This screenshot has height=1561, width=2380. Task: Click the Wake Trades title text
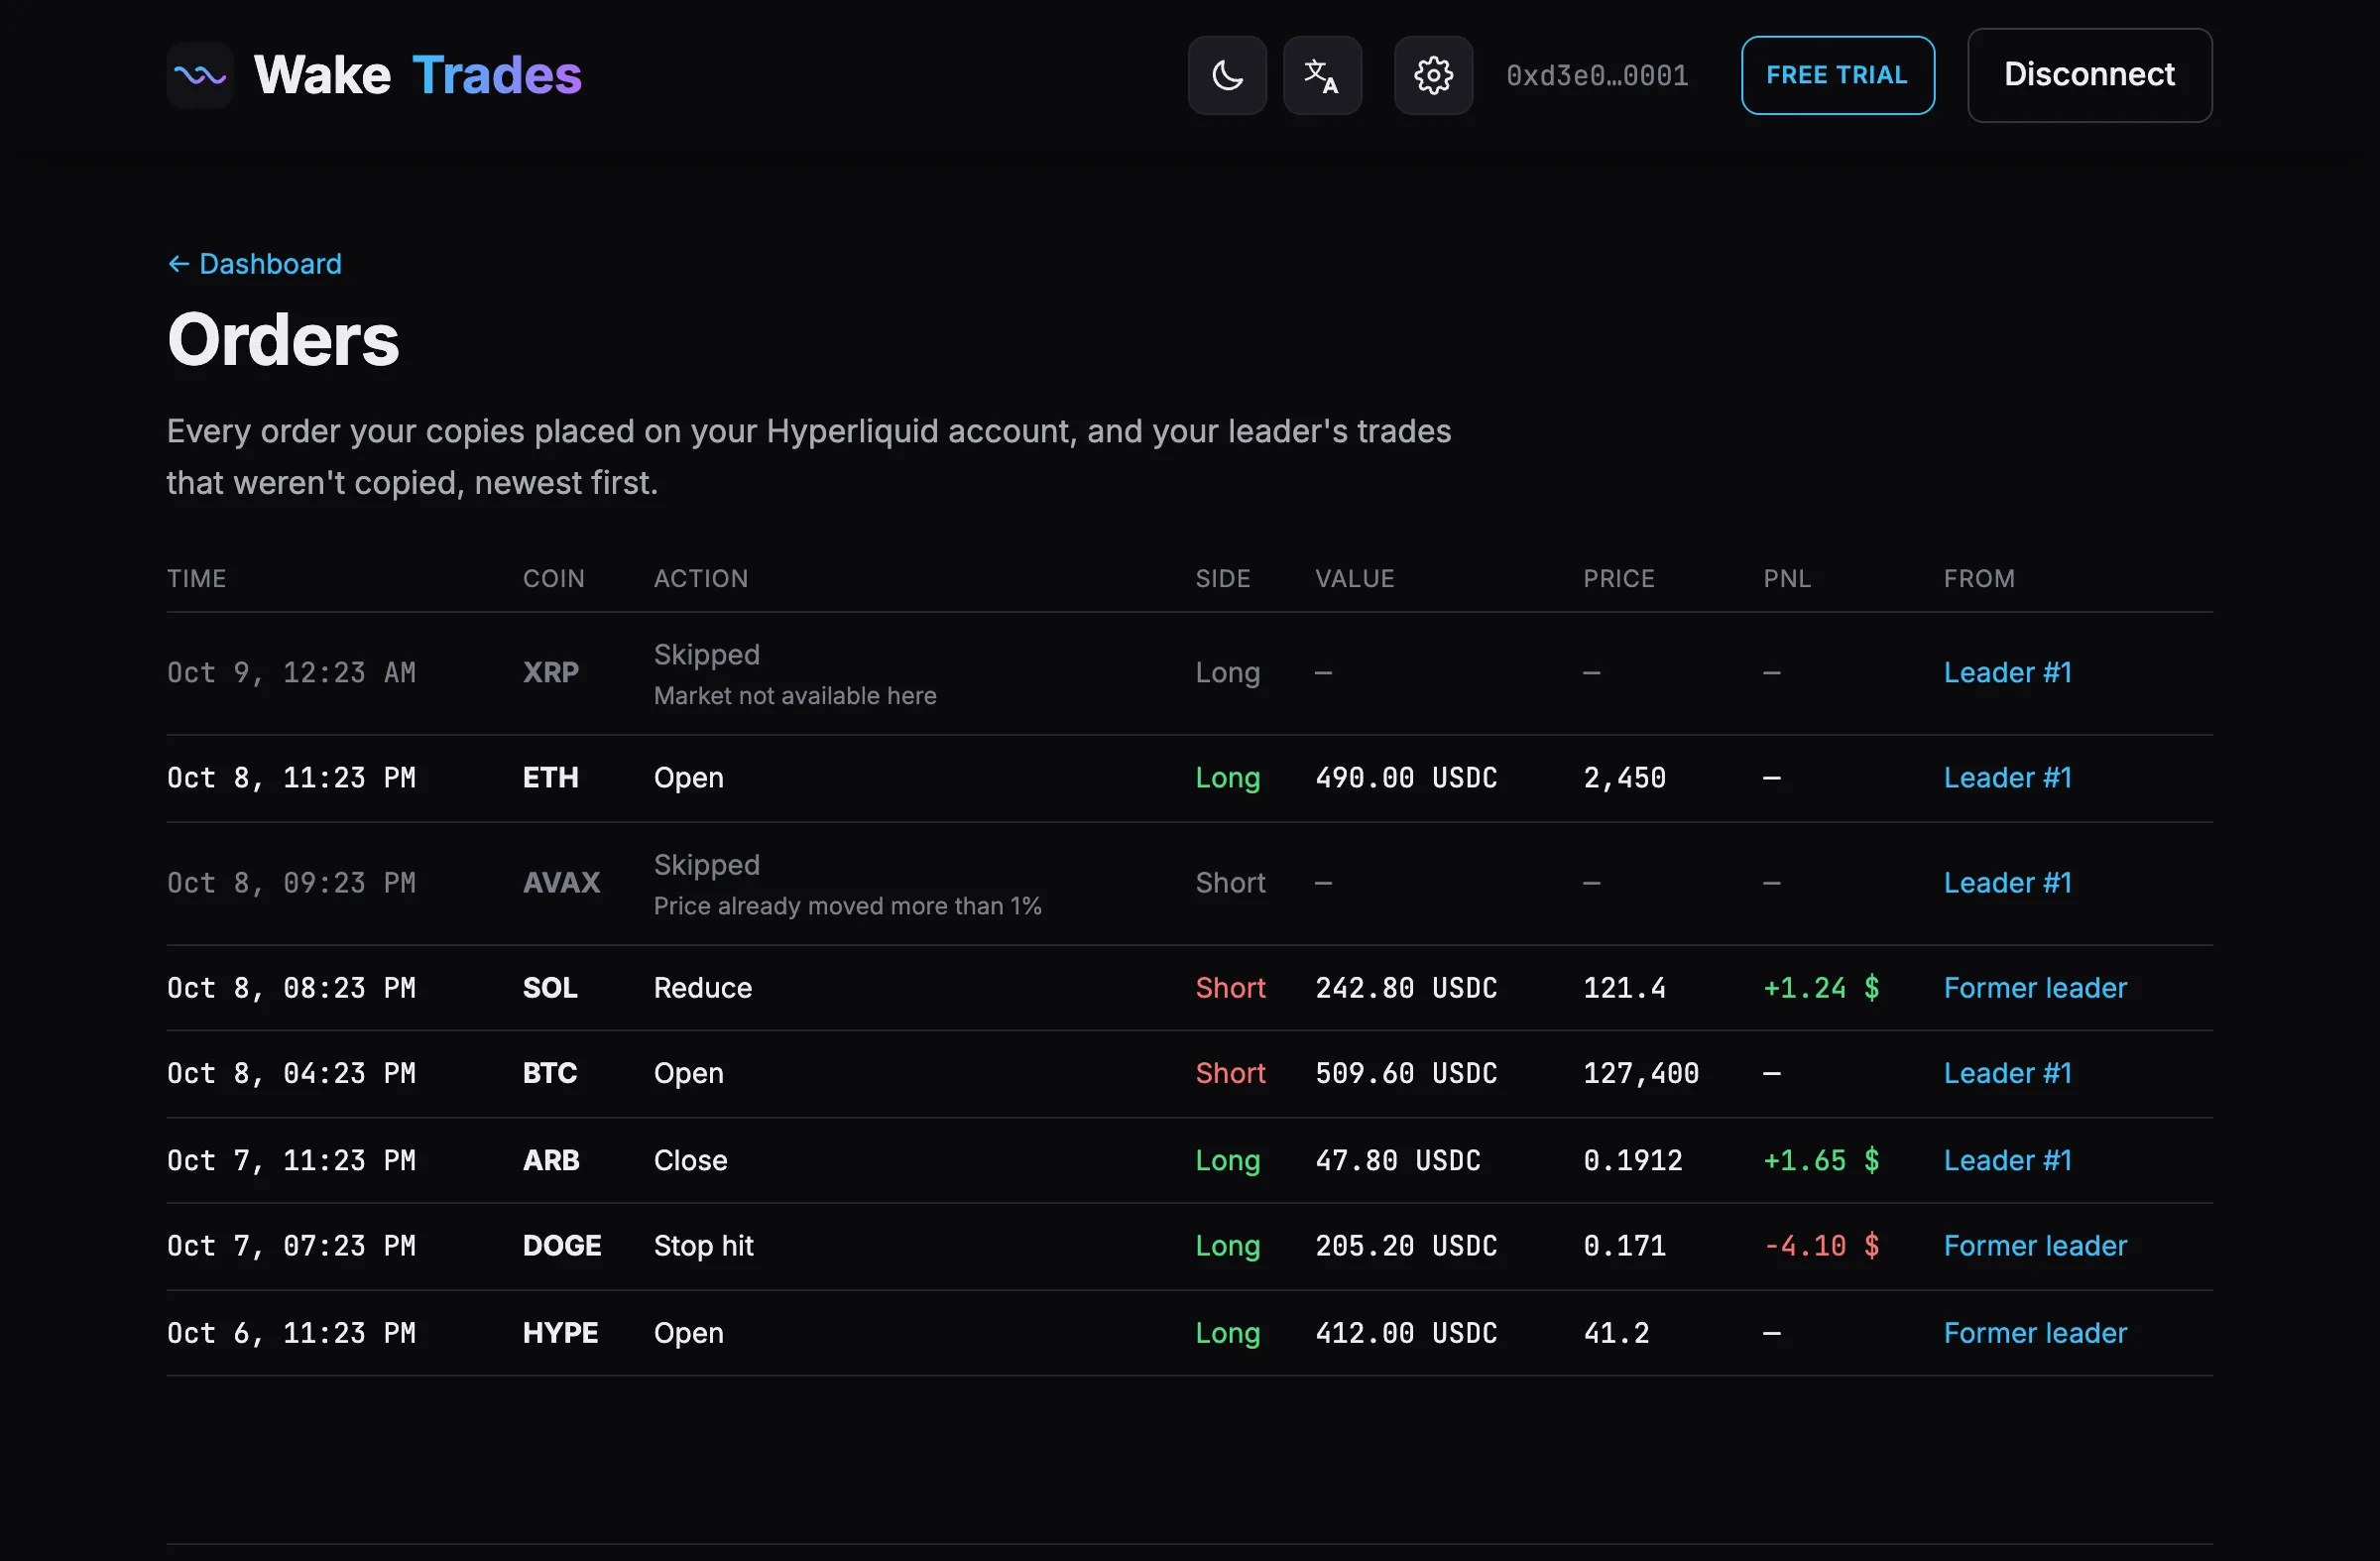point(418,75)
